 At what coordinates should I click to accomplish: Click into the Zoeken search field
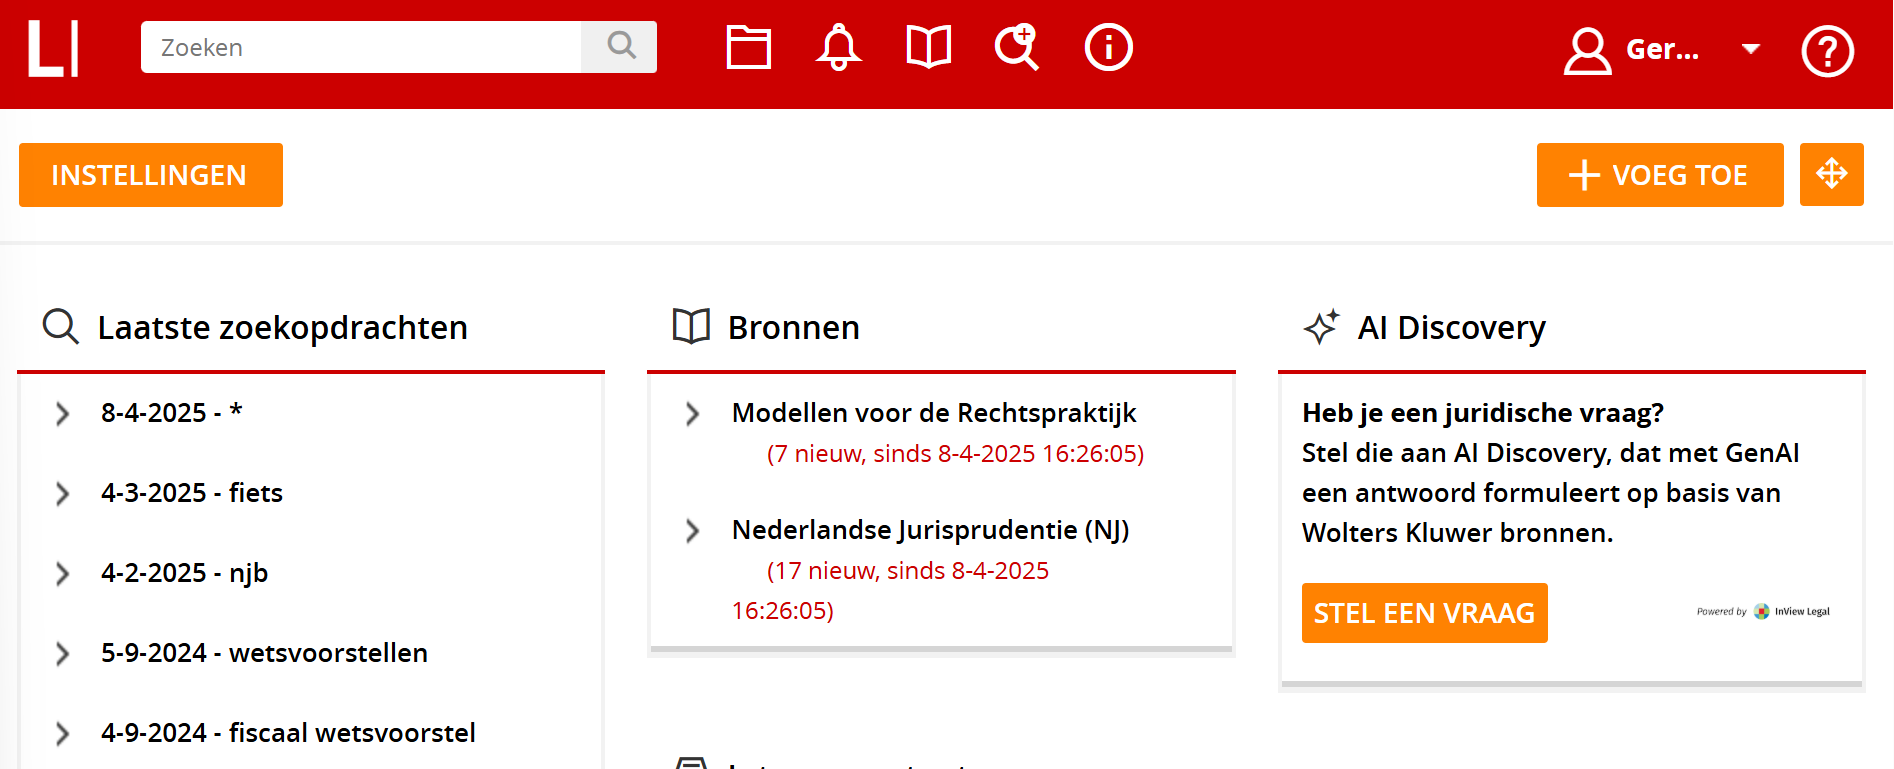pyautogui.click(x=360, y=47)
